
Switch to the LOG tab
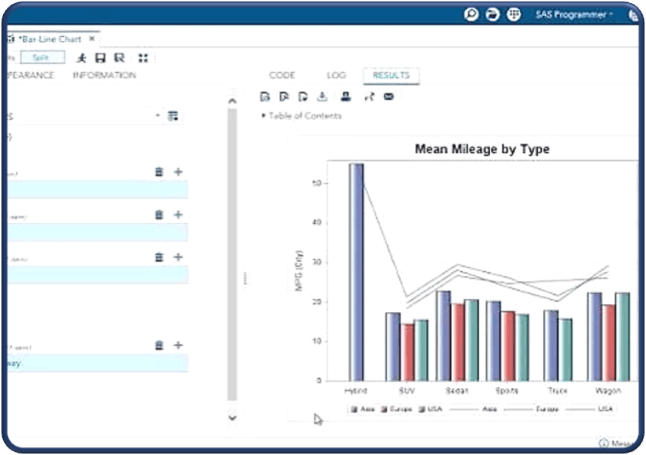(336, 75)
